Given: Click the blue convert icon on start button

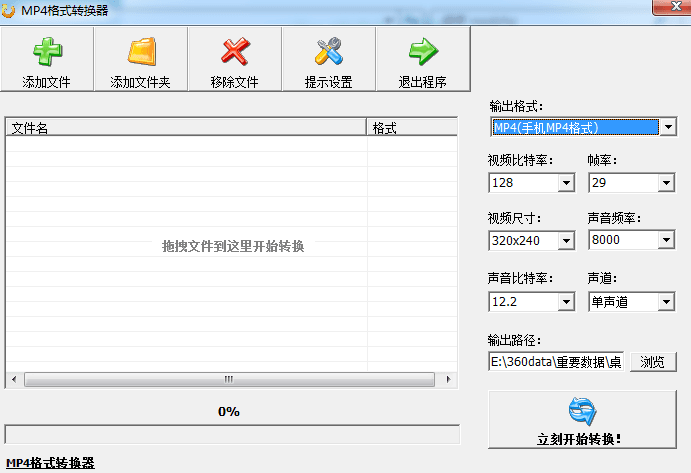Looking at the screenshot, I should click(582, 411).
